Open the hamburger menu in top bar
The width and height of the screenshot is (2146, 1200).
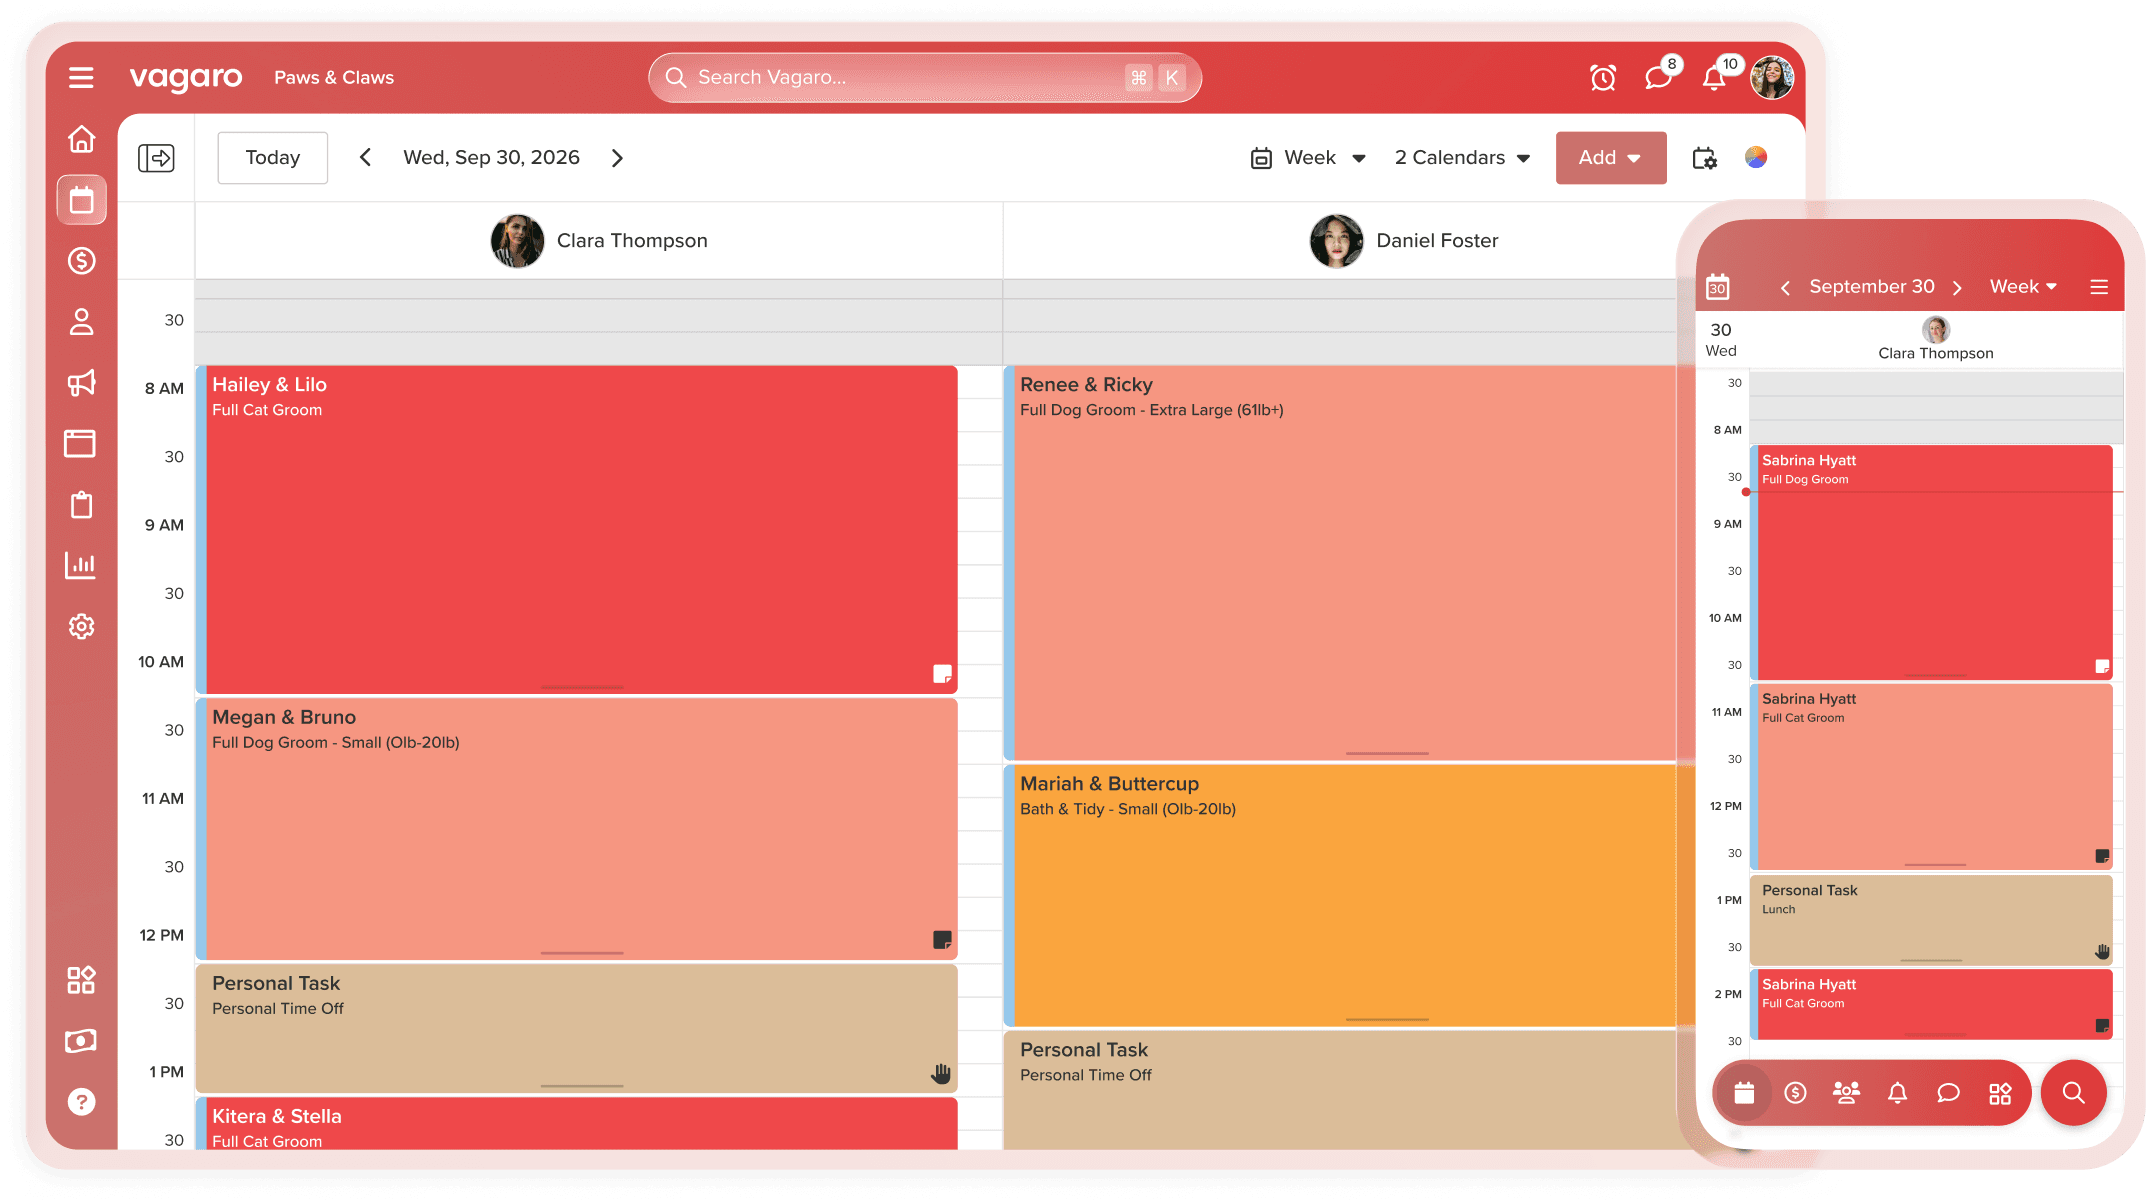pyautogui.click(x=81, y=77)
